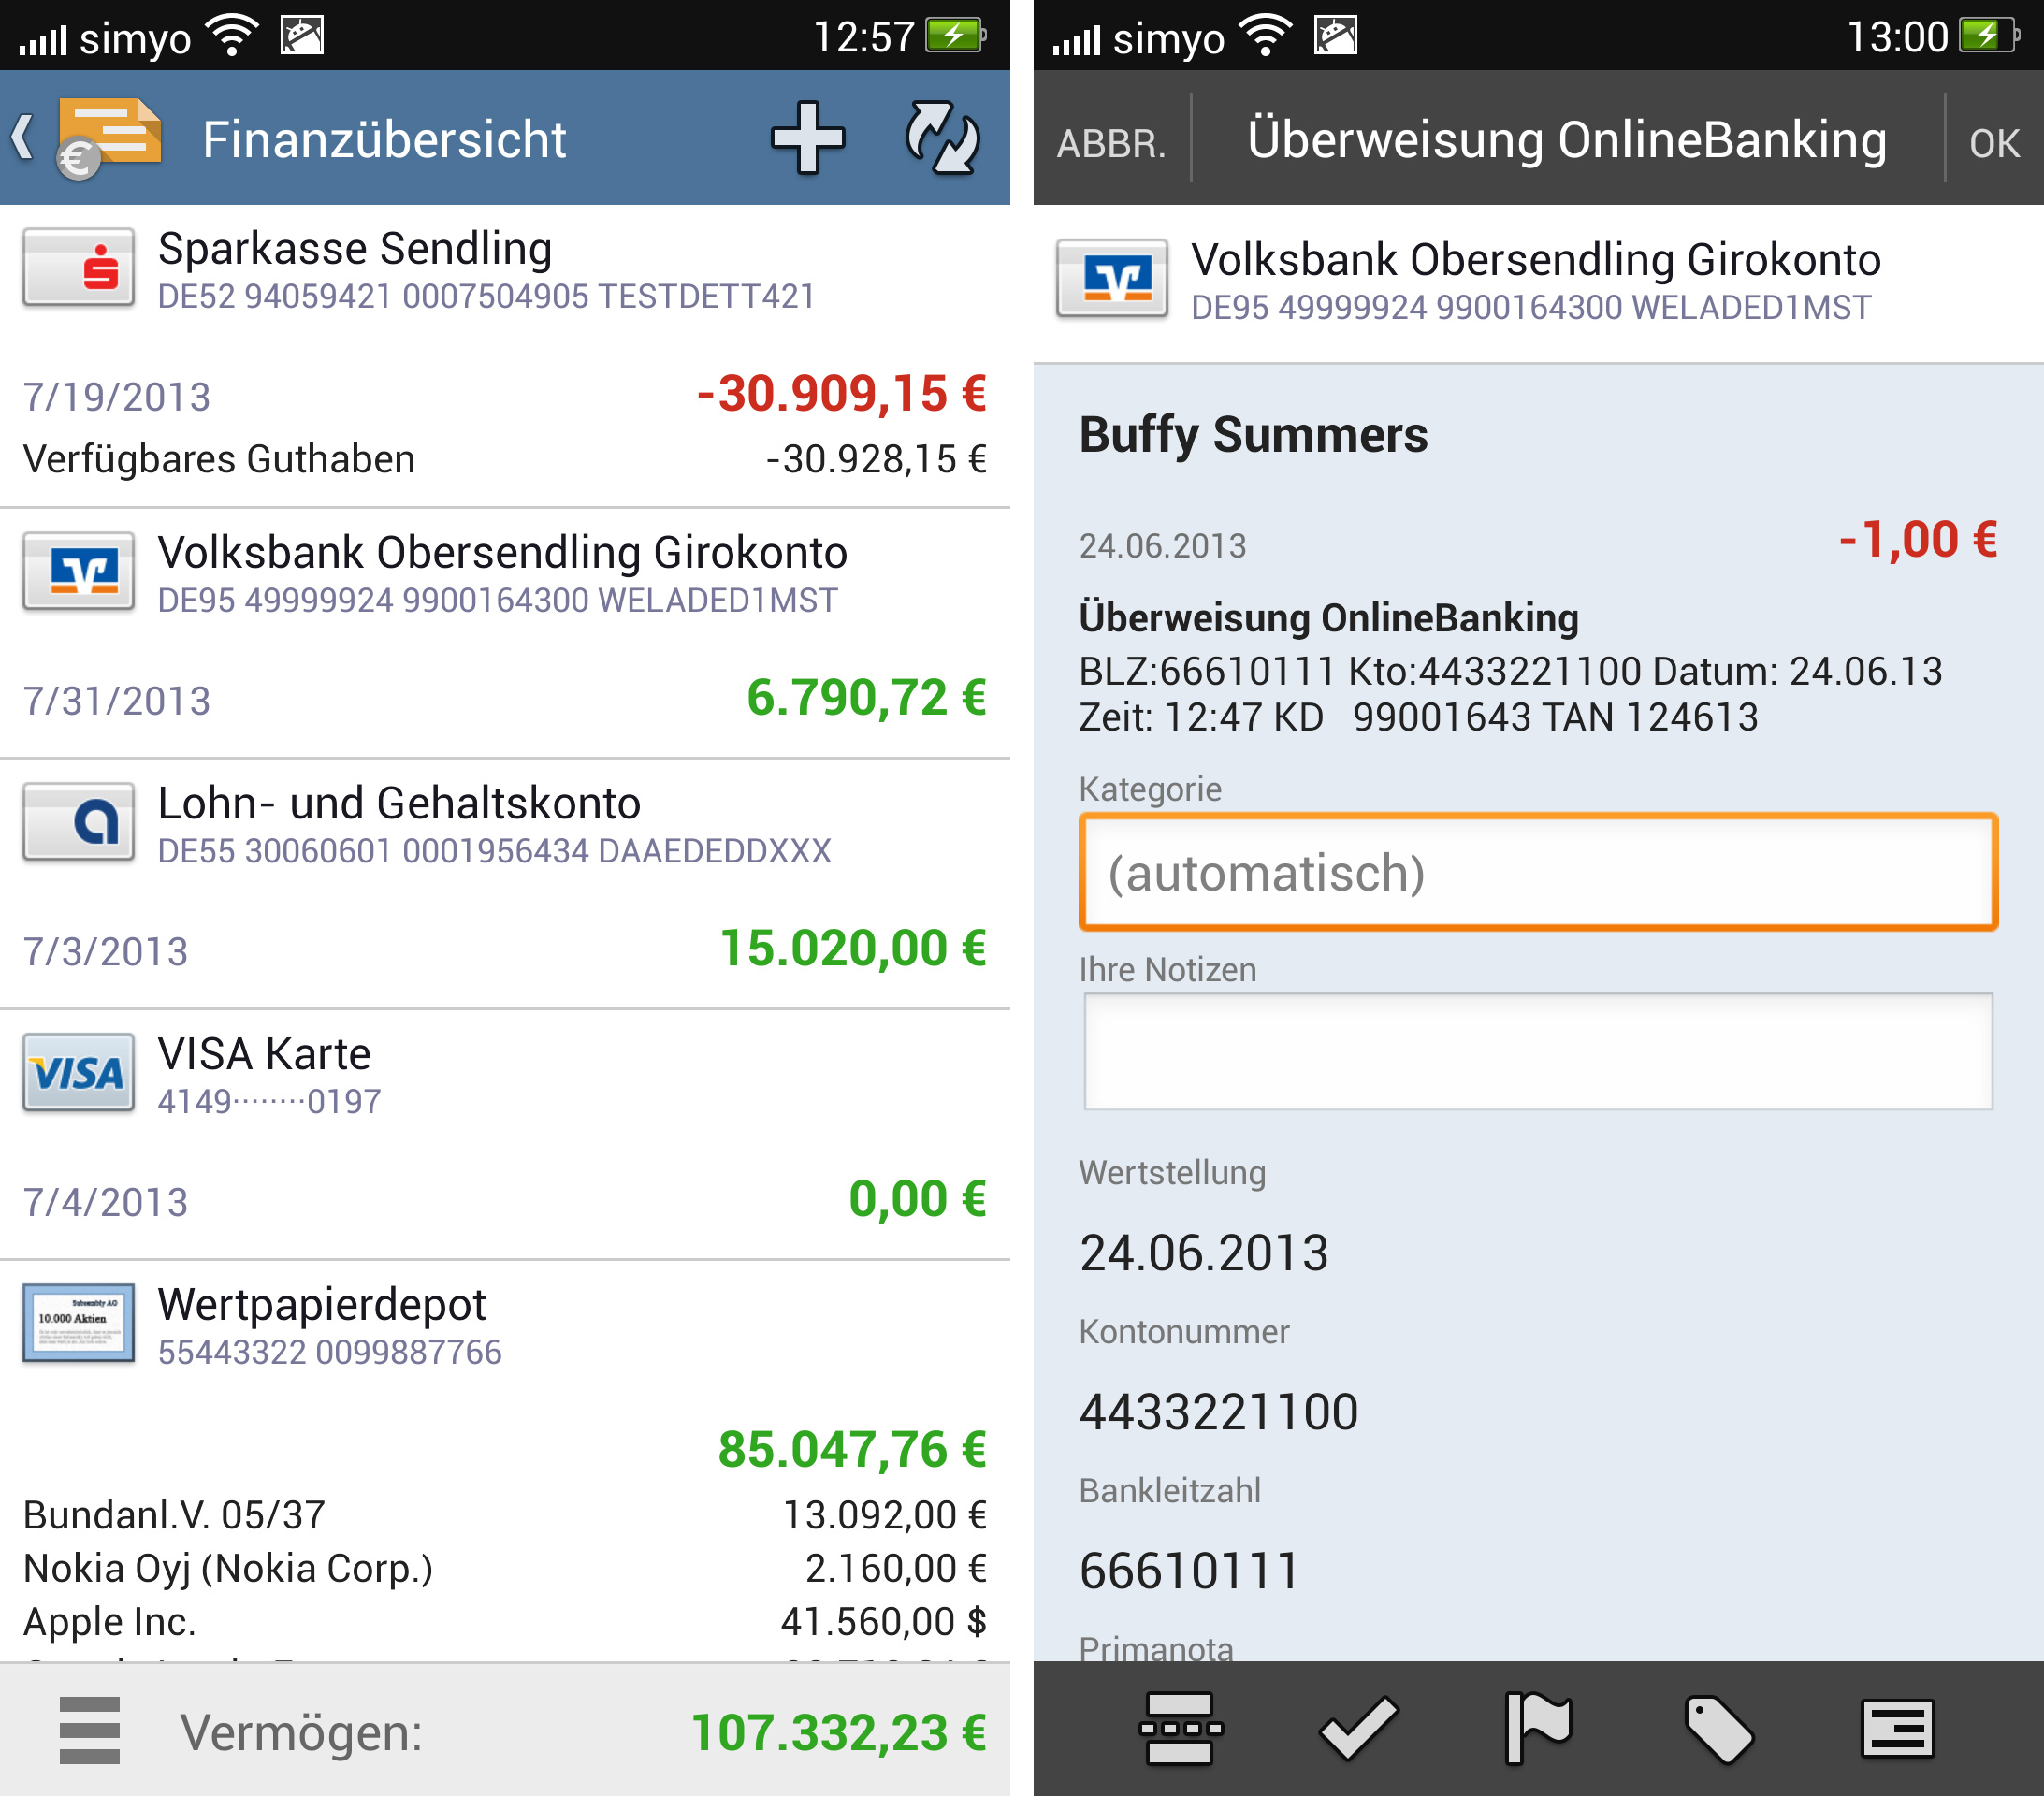Screen dimensions: 2044x1796
Task: Confirm with the OK button
Action: point(1993,143)
